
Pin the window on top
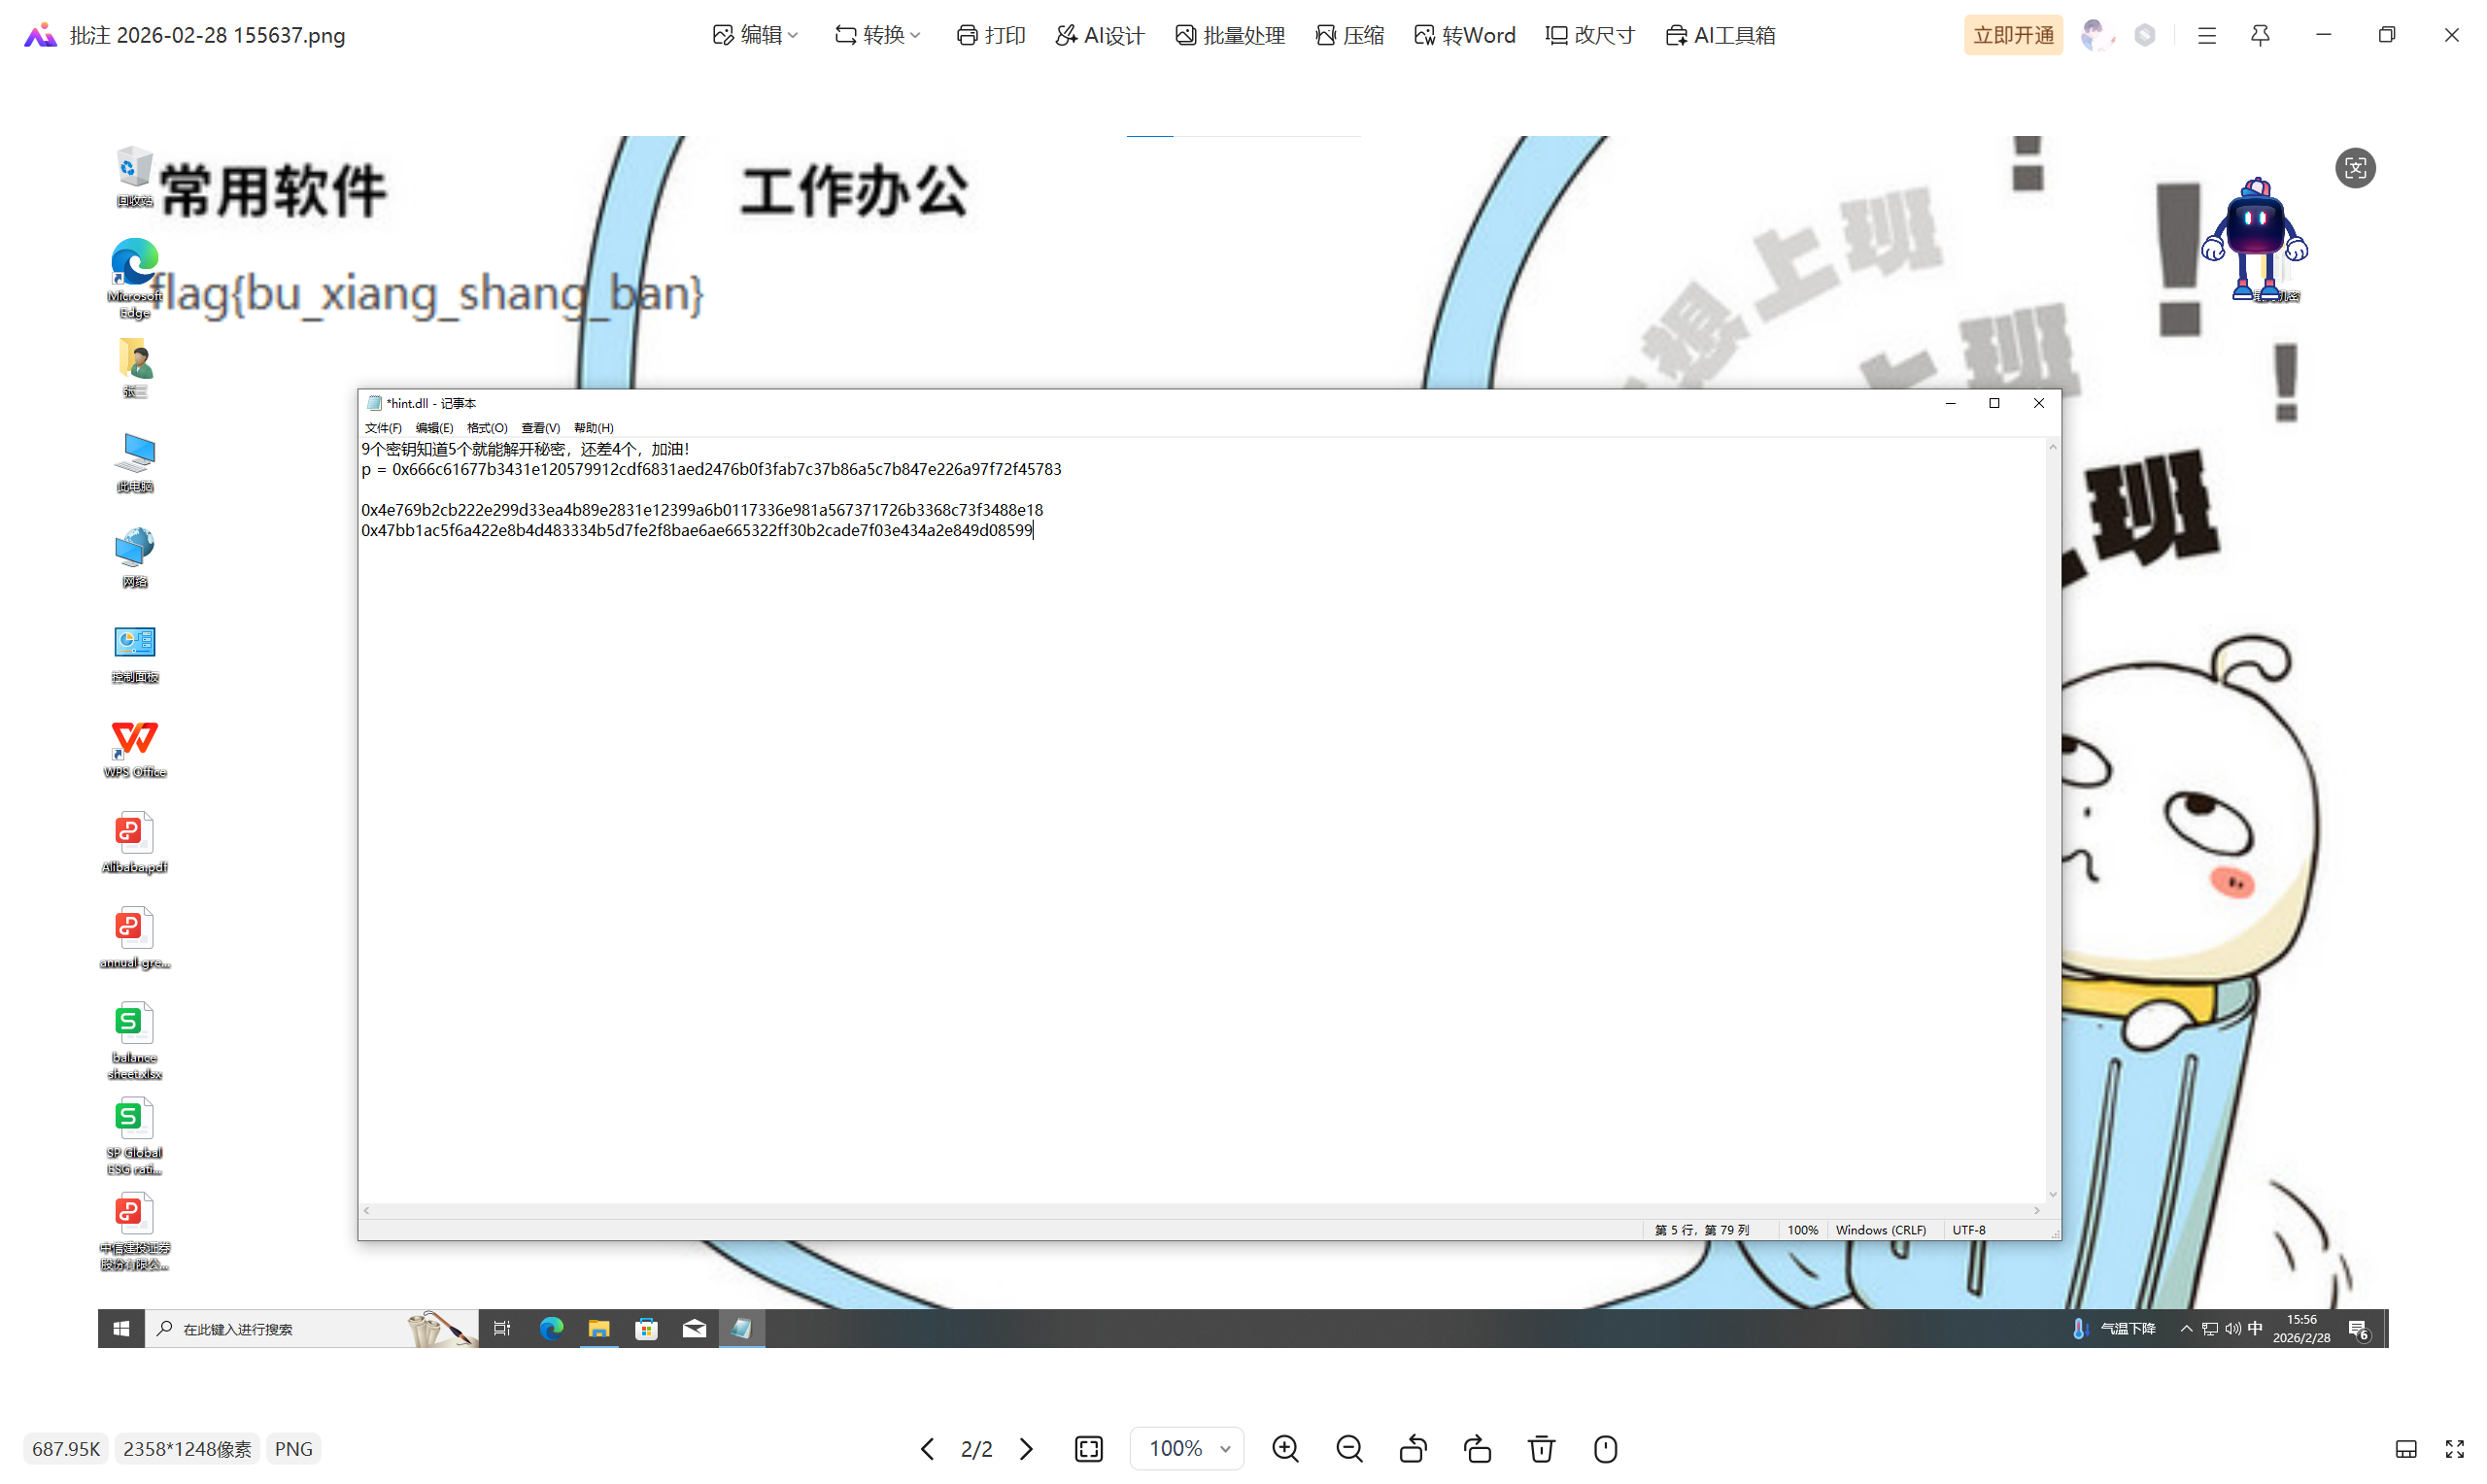pos(2260,35)
